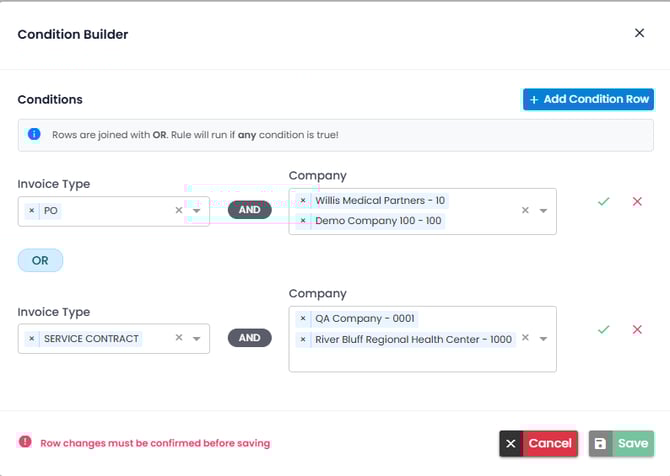Remove the PO invoice type tag

pos(32,211)
